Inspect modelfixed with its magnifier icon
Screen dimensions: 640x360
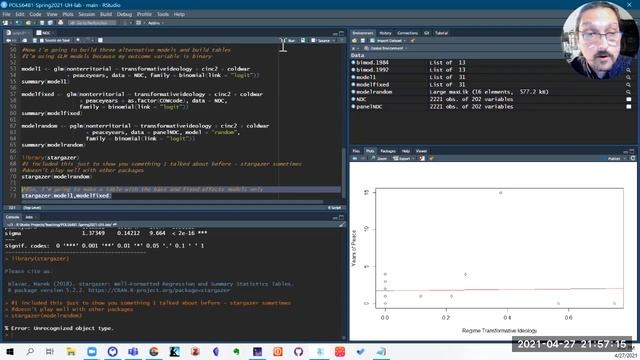629,84
